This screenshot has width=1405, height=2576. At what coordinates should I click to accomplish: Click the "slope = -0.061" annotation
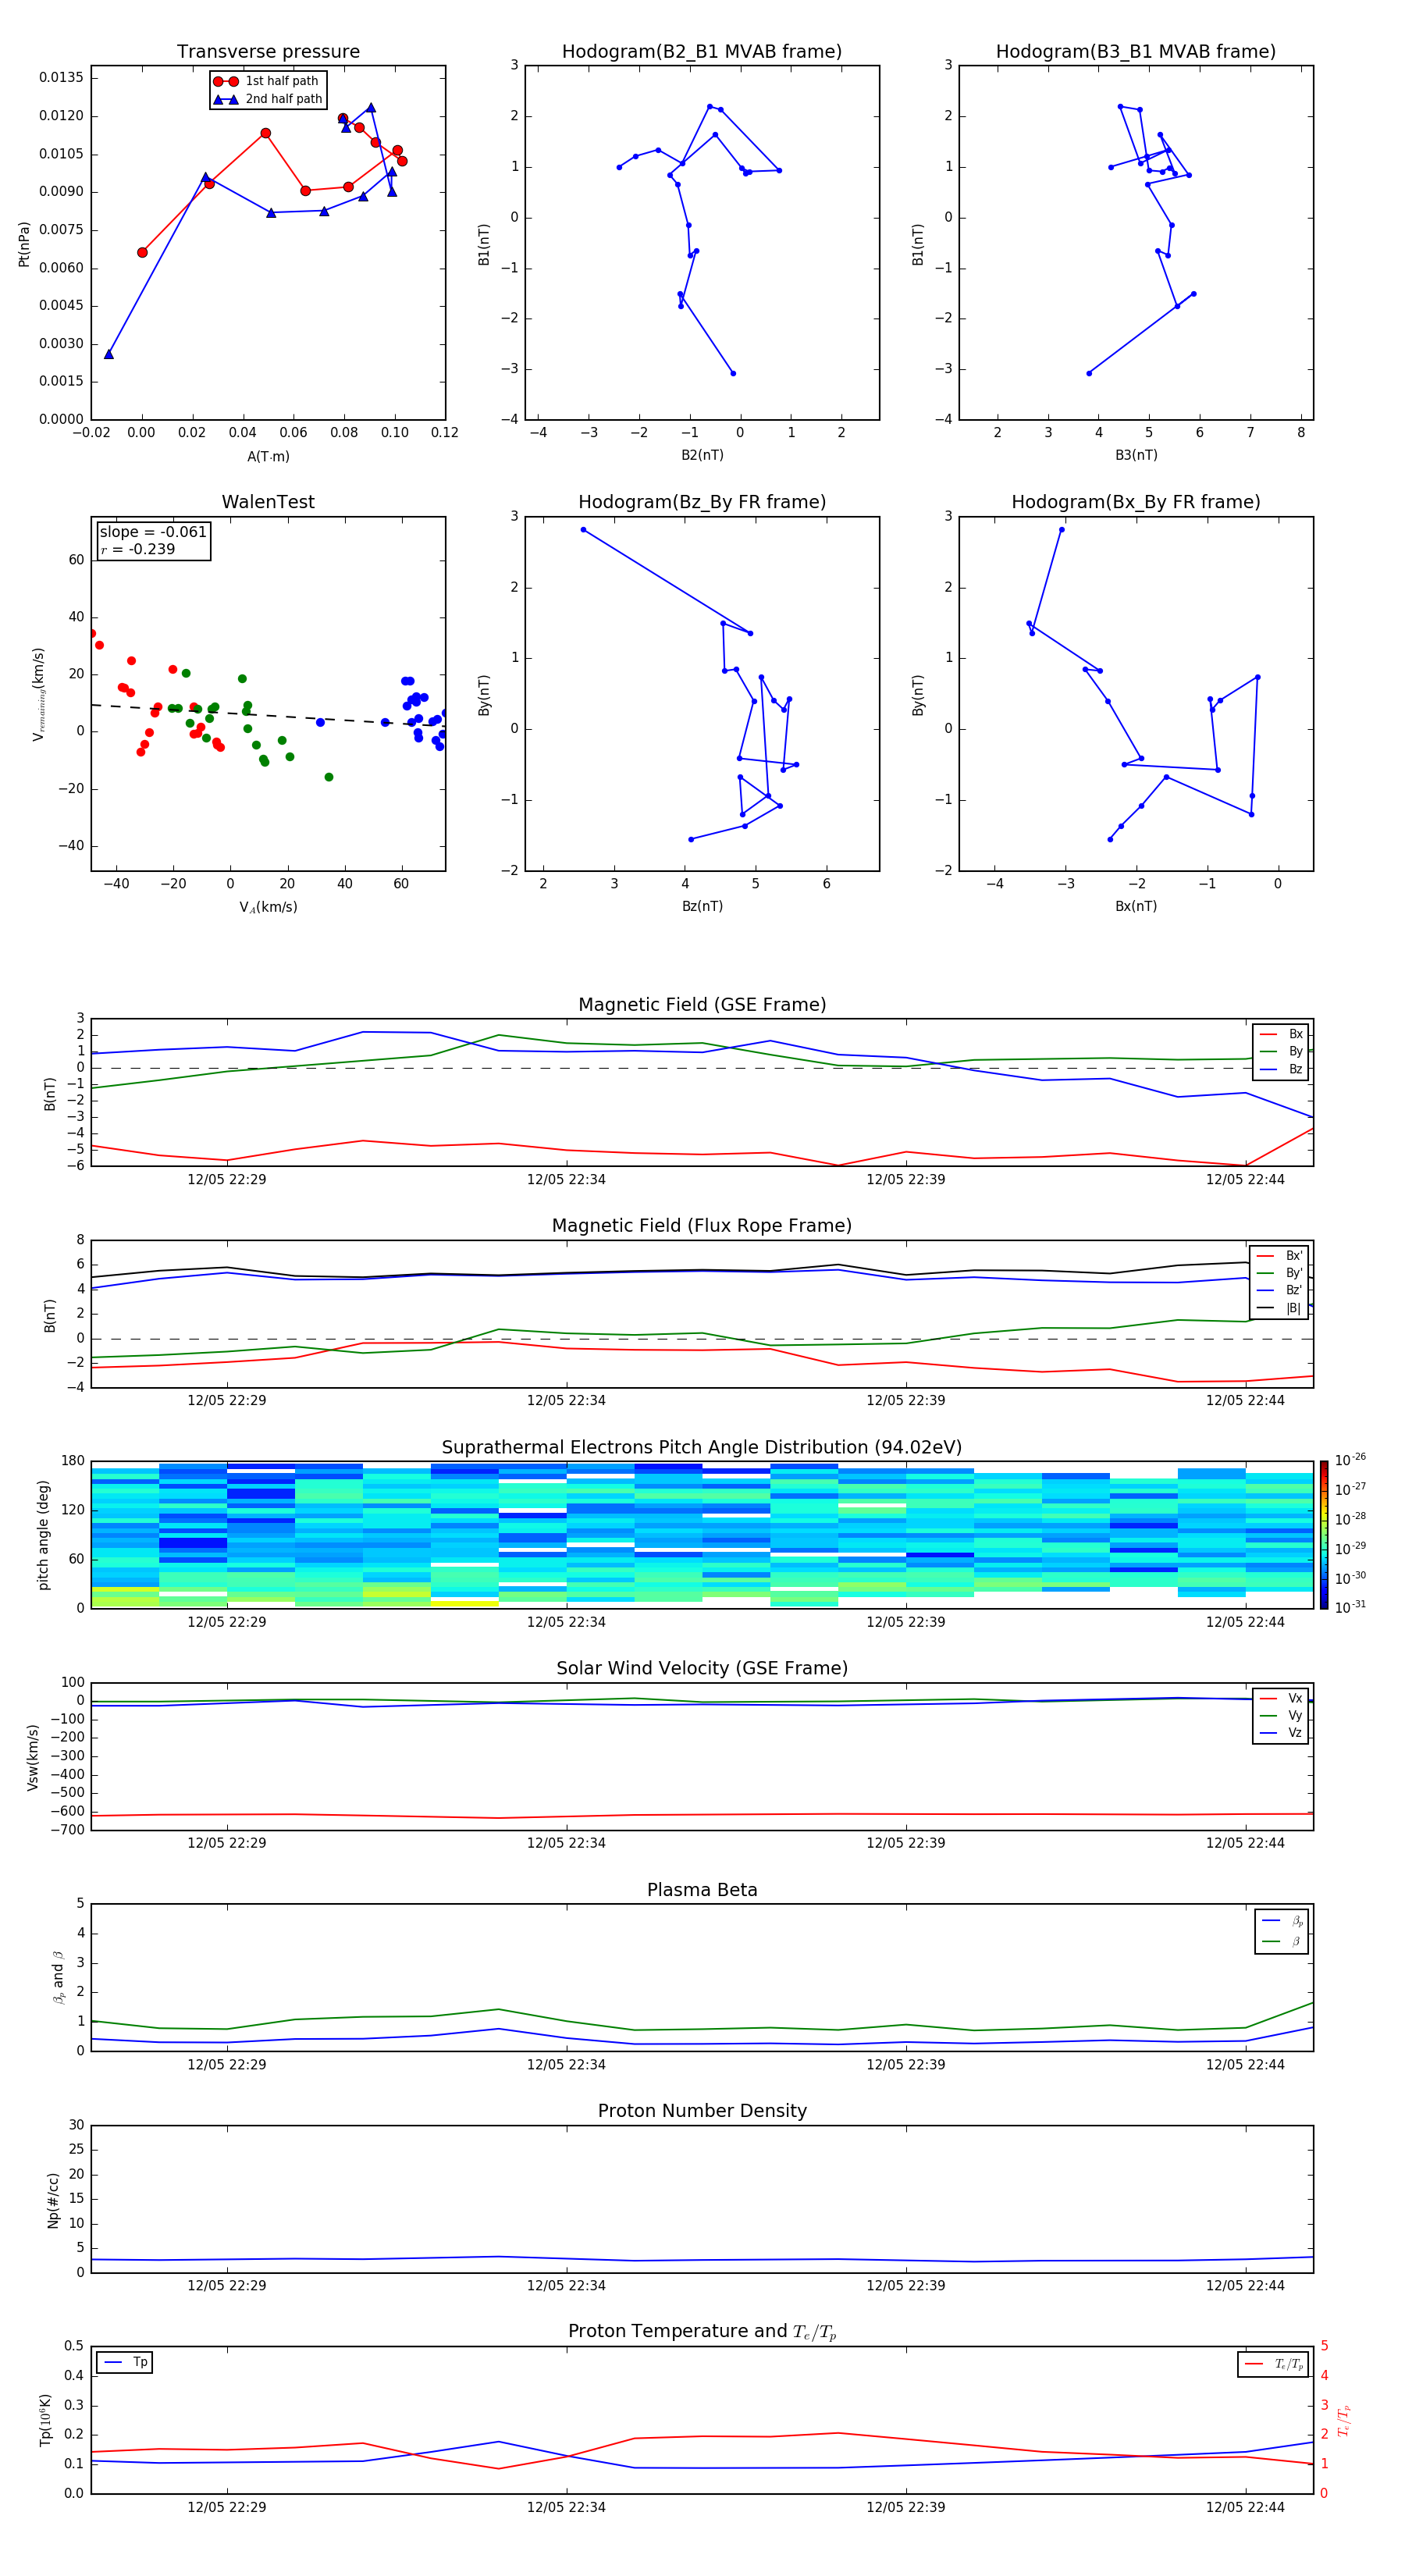[153, 532]
